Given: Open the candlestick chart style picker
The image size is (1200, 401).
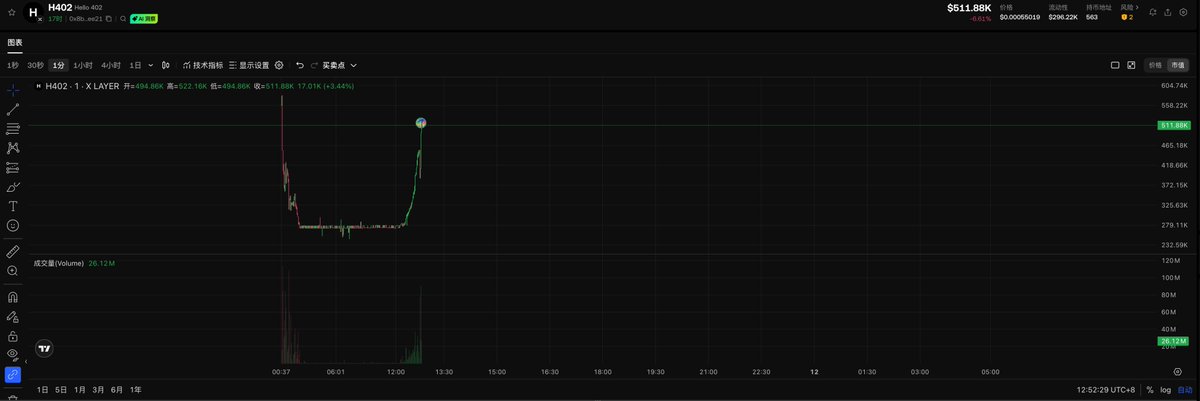Looking at the screenshot, I should click(166, 65).
